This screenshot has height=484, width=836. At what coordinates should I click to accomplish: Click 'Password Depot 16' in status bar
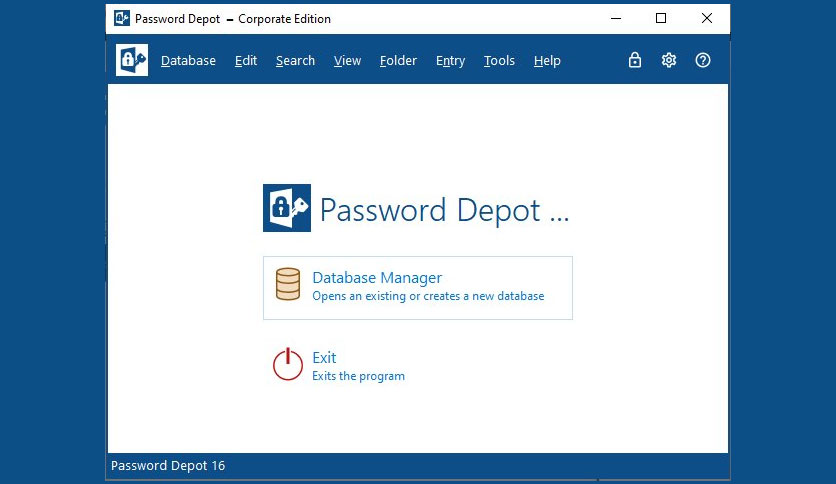[x=168, y=466]
